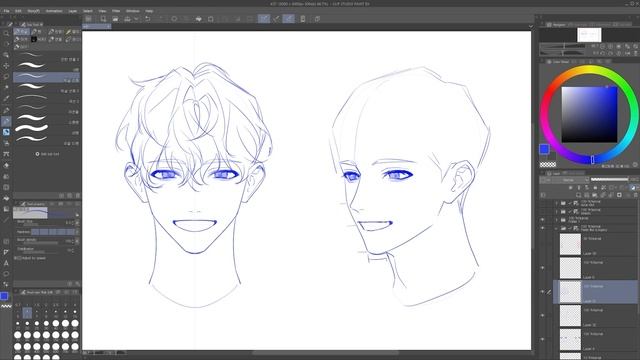Select the transparent color checkered swatch under tool palette
Image resolution: width=640 pixels, height=360 pixels.
6,306
